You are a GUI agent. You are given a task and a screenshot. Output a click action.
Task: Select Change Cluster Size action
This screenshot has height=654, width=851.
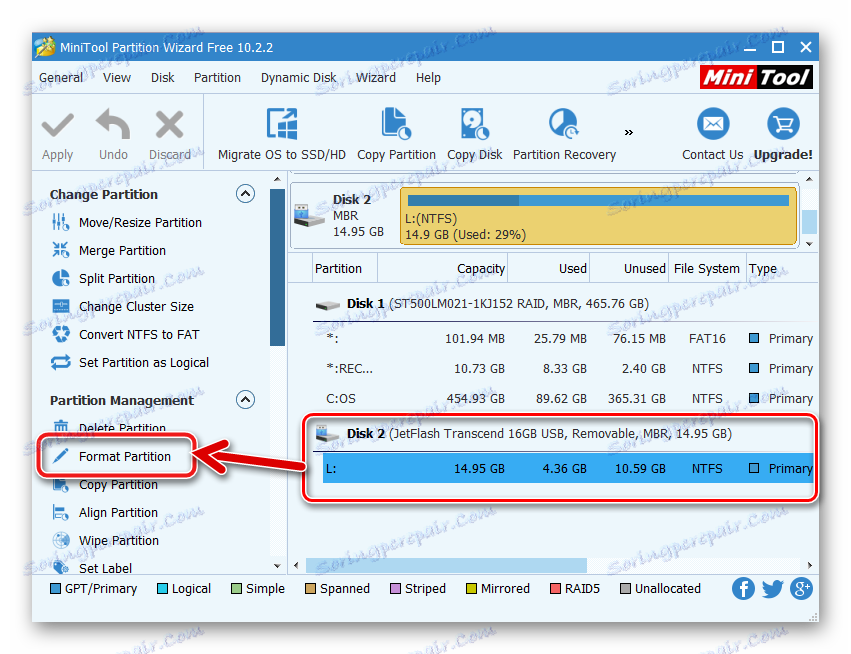pyautogui.click(x=123, y=307)
